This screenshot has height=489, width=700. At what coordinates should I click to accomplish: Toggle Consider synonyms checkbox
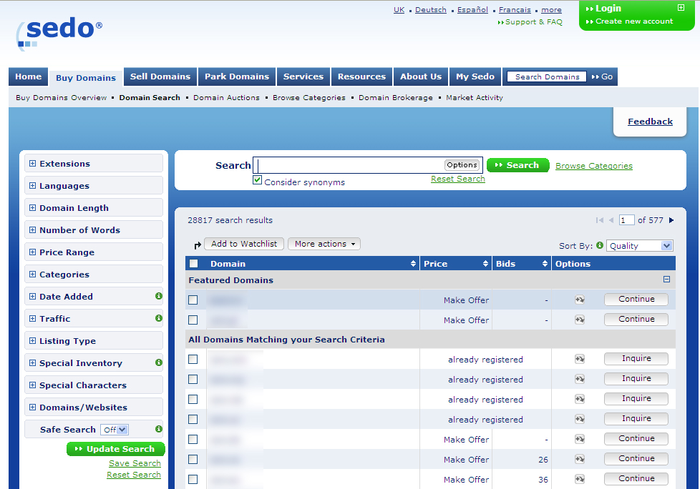tap(257, 180)
